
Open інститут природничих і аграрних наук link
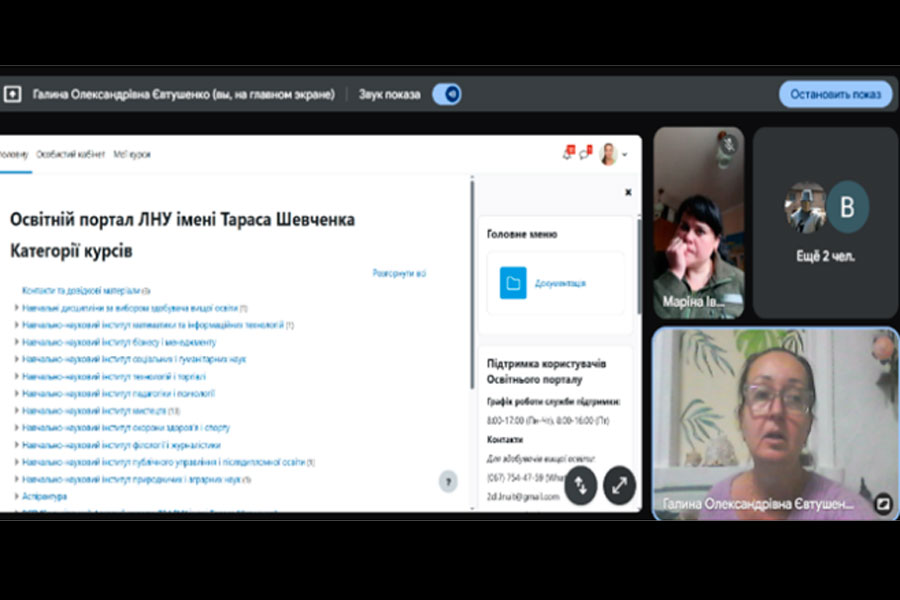pyautogui.click(x=132, y=479)
